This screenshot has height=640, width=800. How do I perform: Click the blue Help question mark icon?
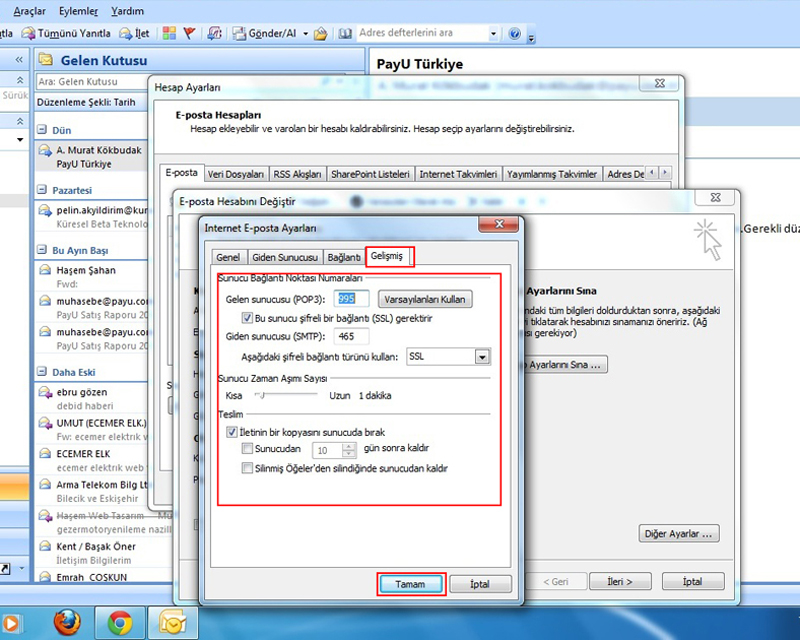(x=515, y=34)
